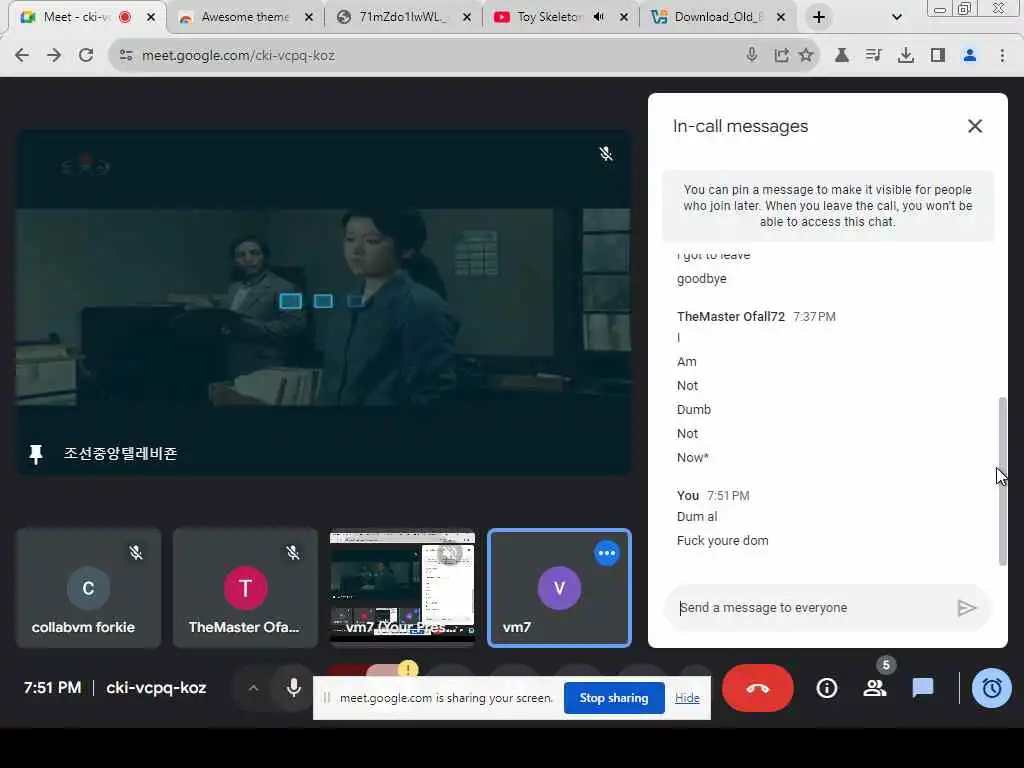Select the collabvm forkie participant tile

tap(88, 588)
